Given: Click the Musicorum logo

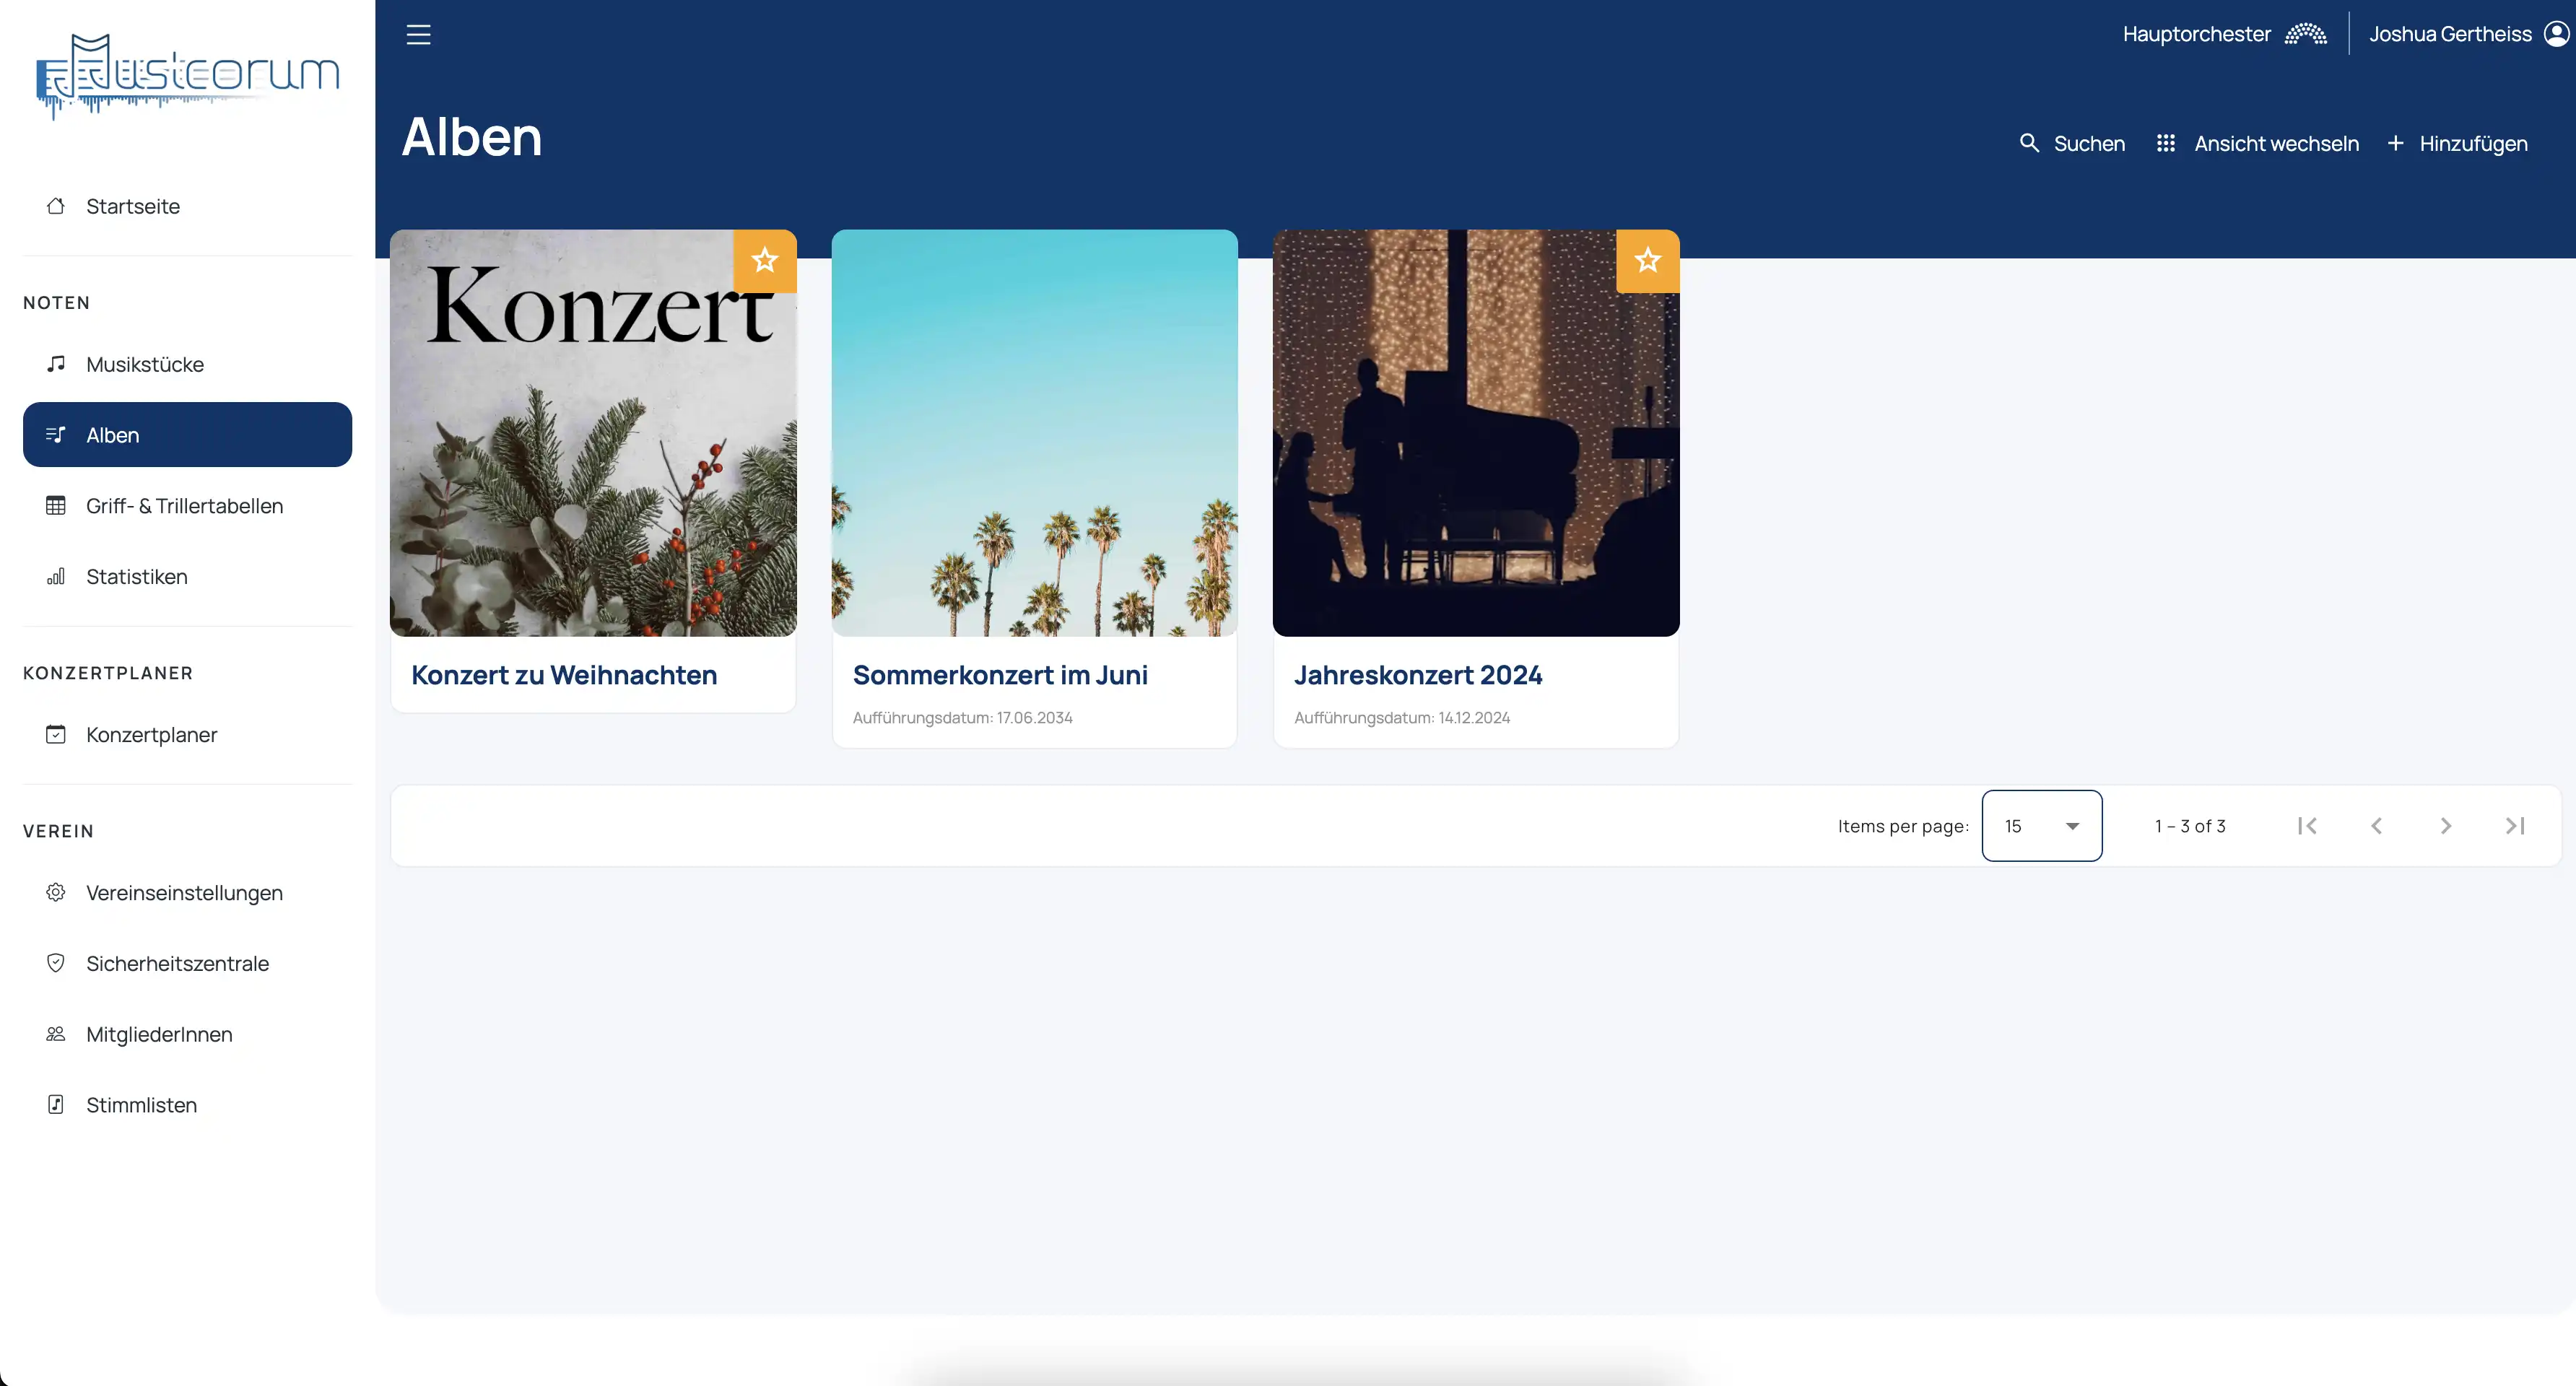Looking at the screenshot, I should pos(187,76).
